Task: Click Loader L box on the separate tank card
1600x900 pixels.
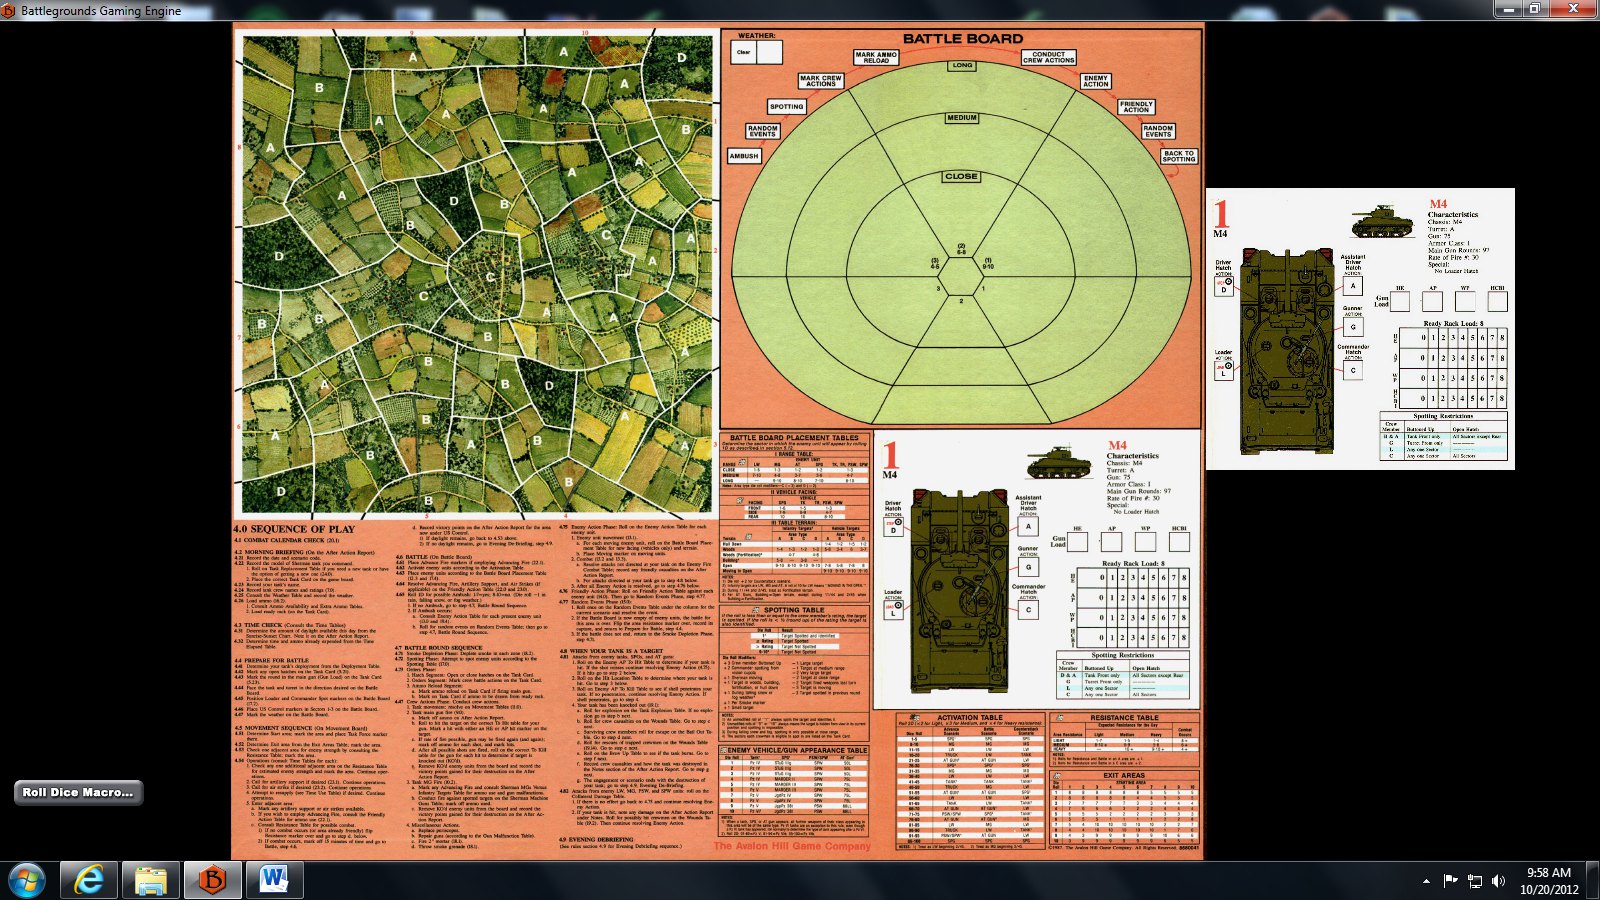Action: pyautogui.click(x=1224, y=371)
